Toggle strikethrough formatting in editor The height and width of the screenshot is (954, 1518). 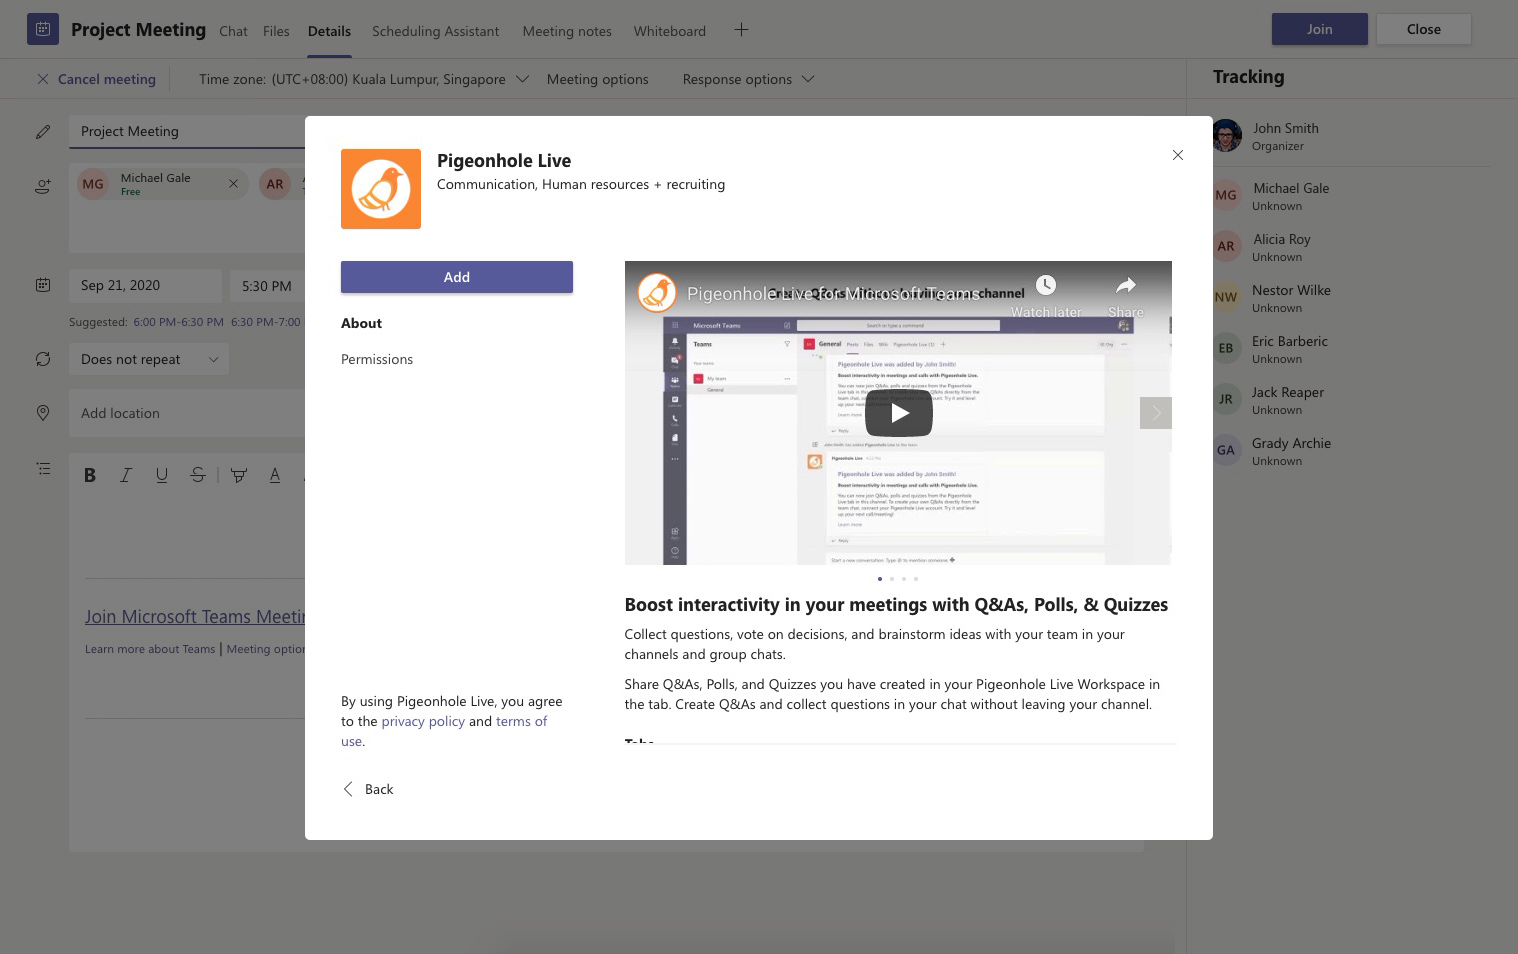point(198,475)
